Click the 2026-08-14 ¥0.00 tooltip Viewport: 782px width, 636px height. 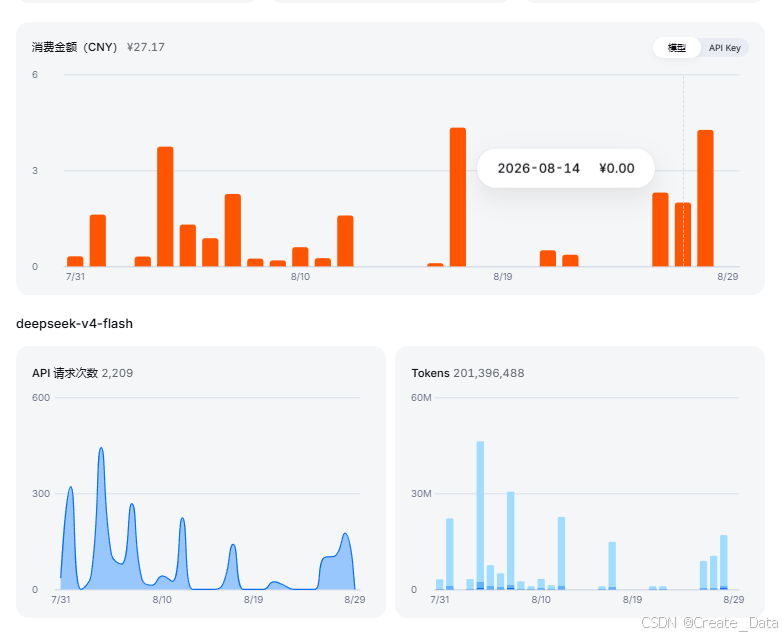(566, 168)
